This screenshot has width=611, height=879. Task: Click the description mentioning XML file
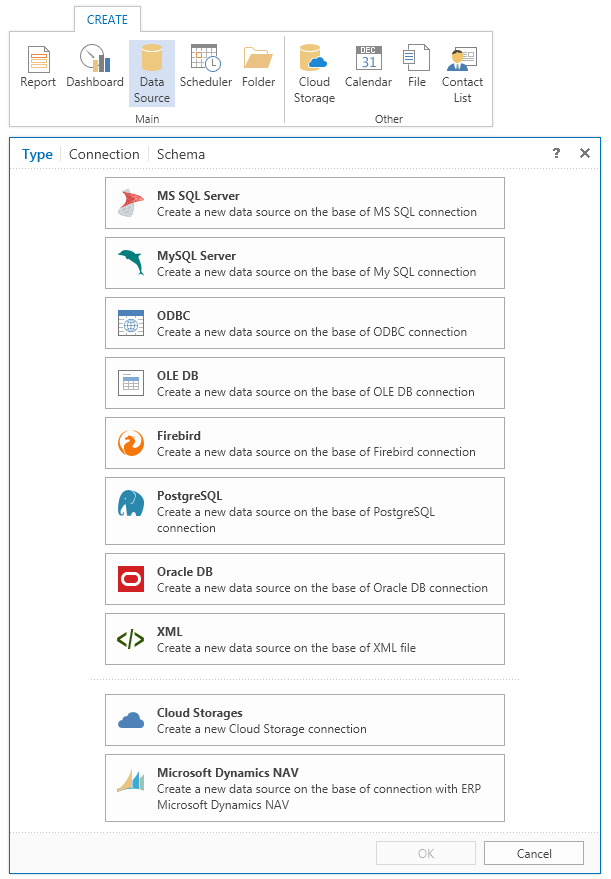(x=286, y=648)
